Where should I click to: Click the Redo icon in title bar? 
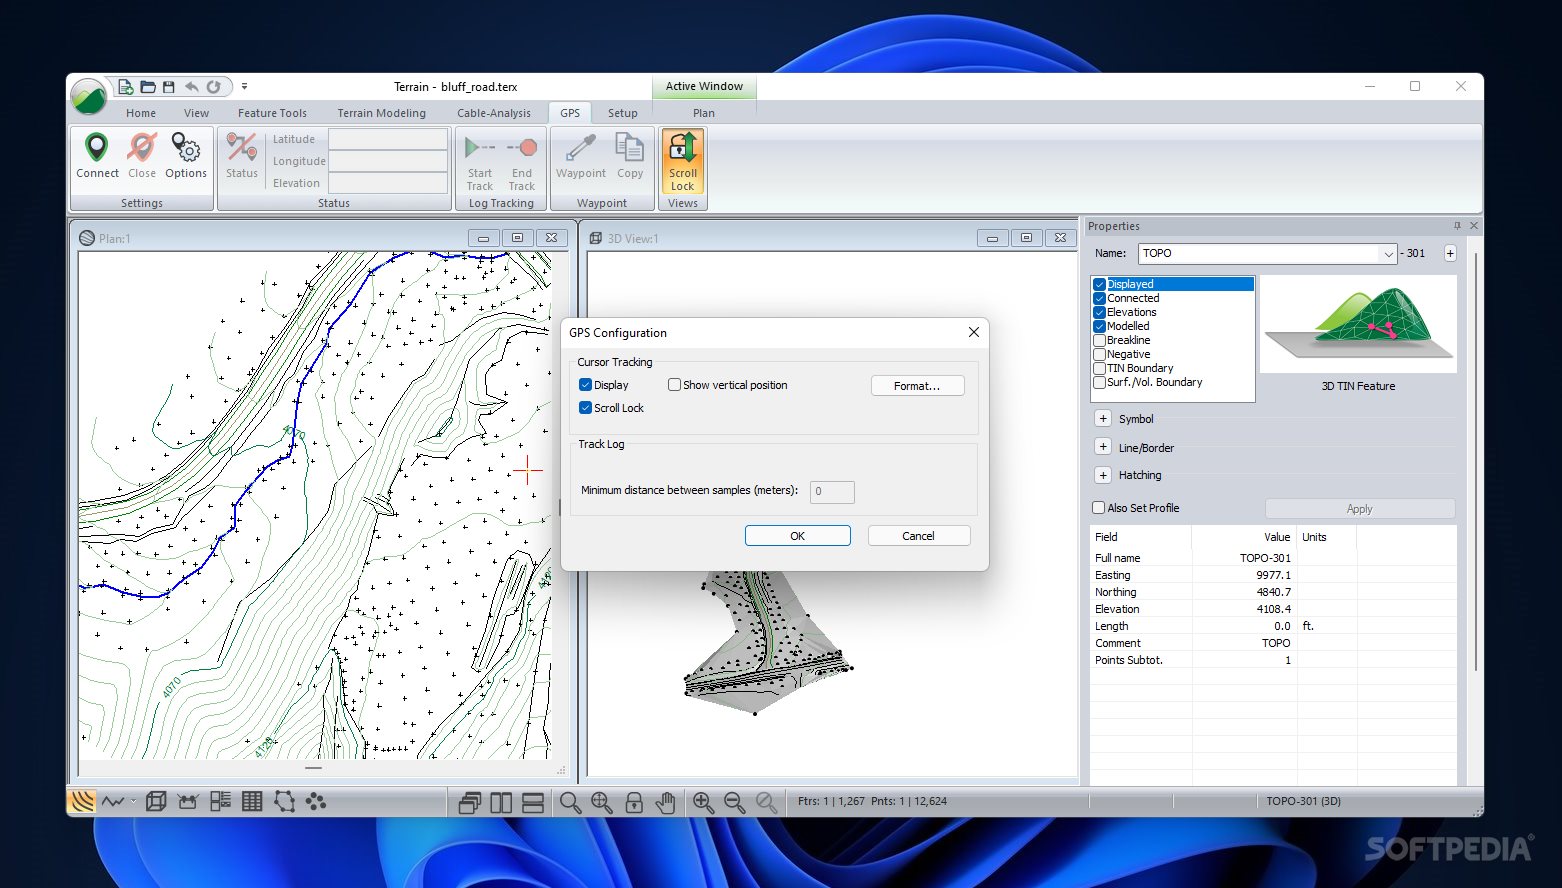213,87
